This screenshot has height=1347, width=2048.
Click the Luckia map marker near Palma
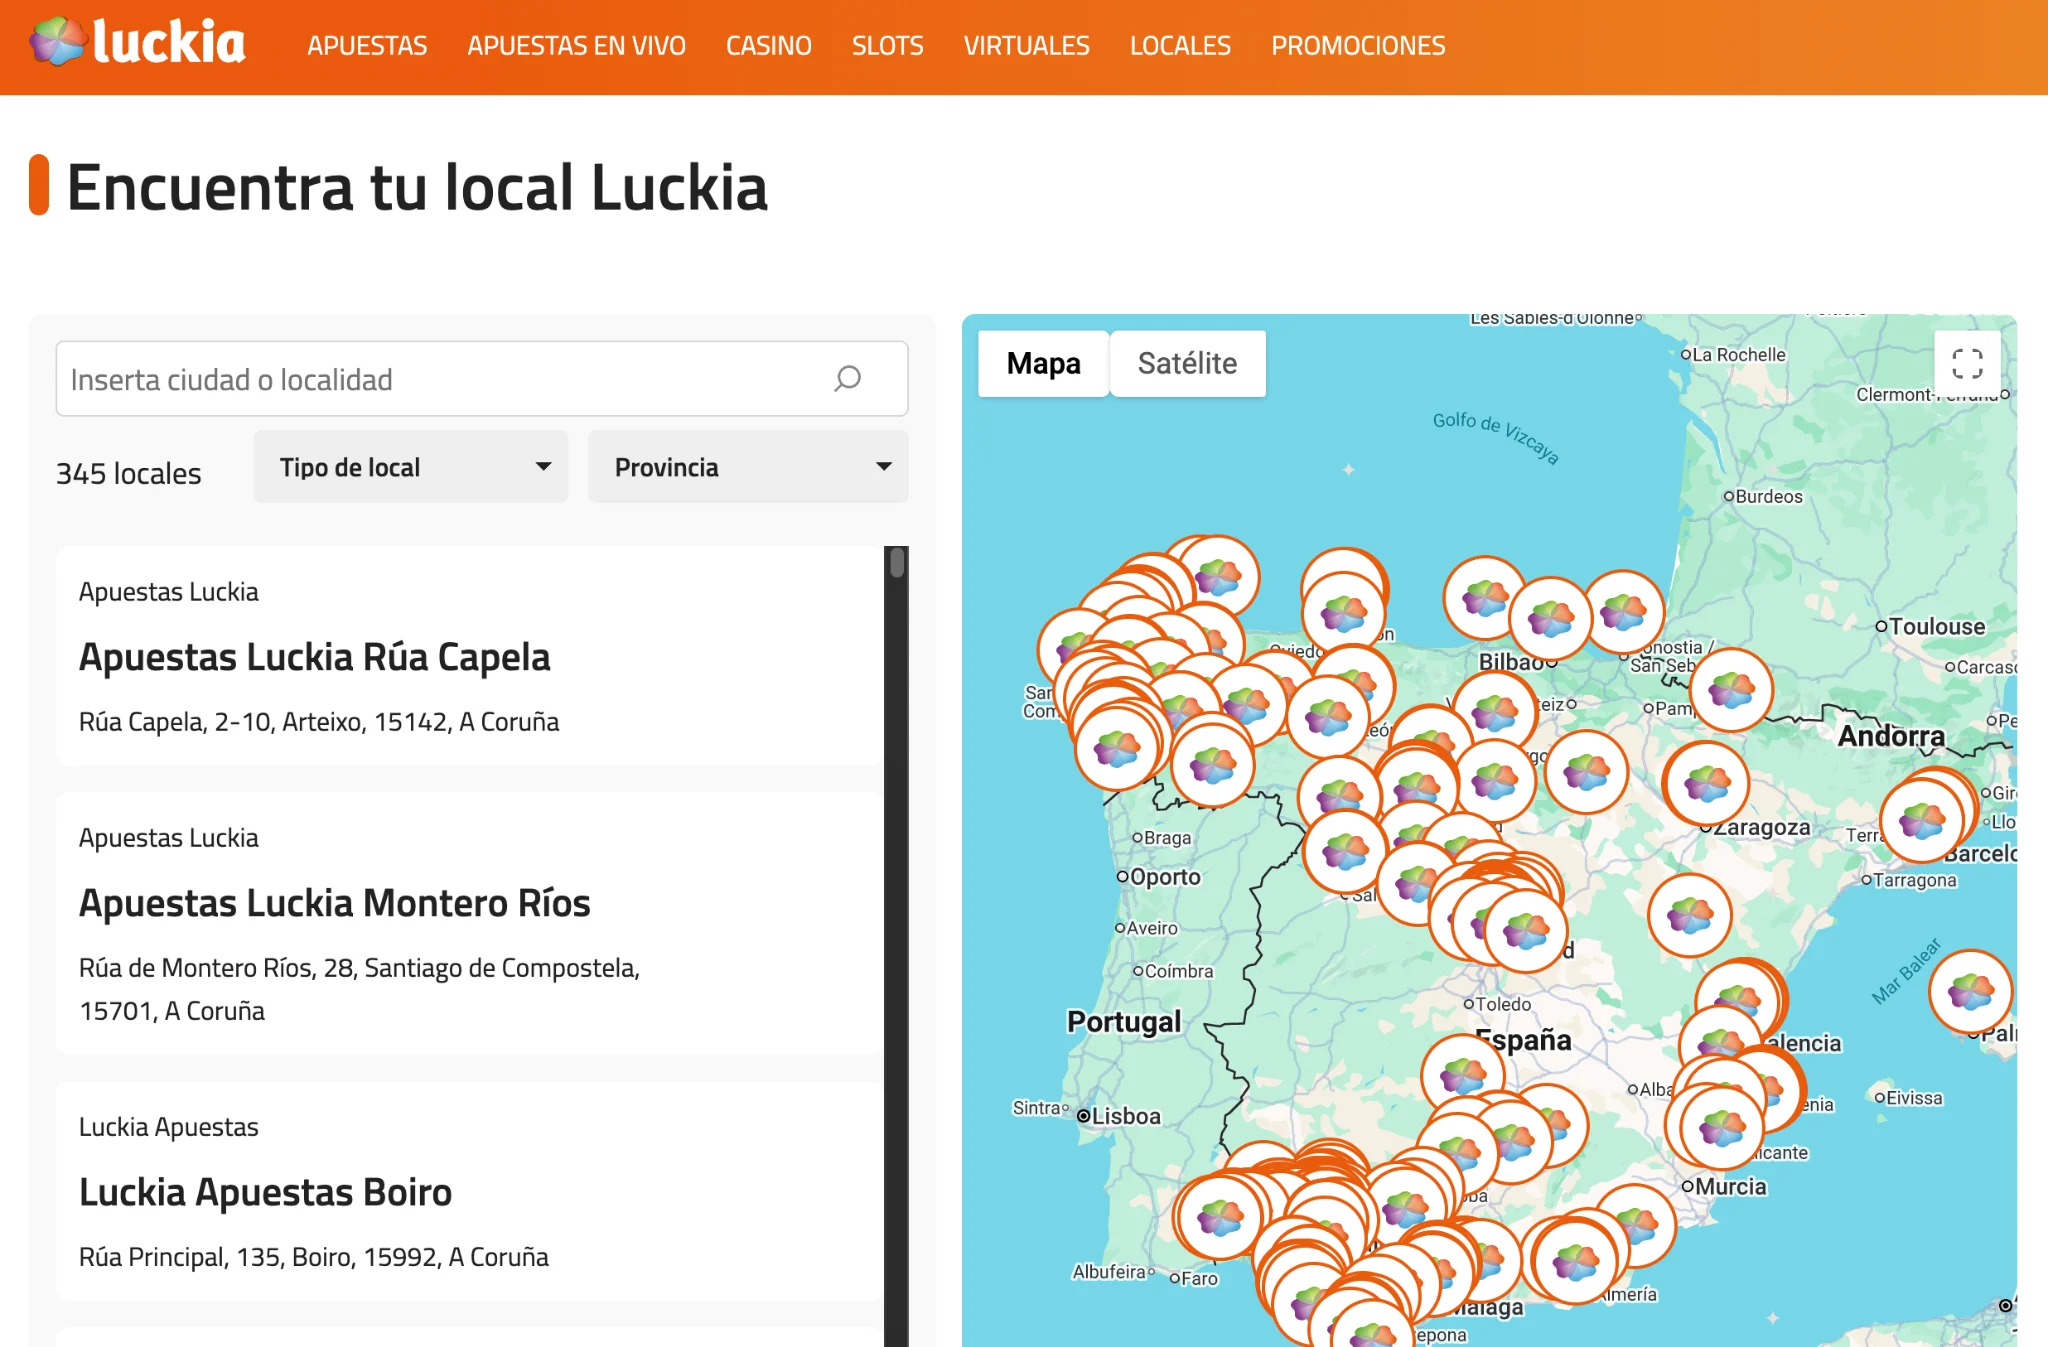click(1970, 991)
